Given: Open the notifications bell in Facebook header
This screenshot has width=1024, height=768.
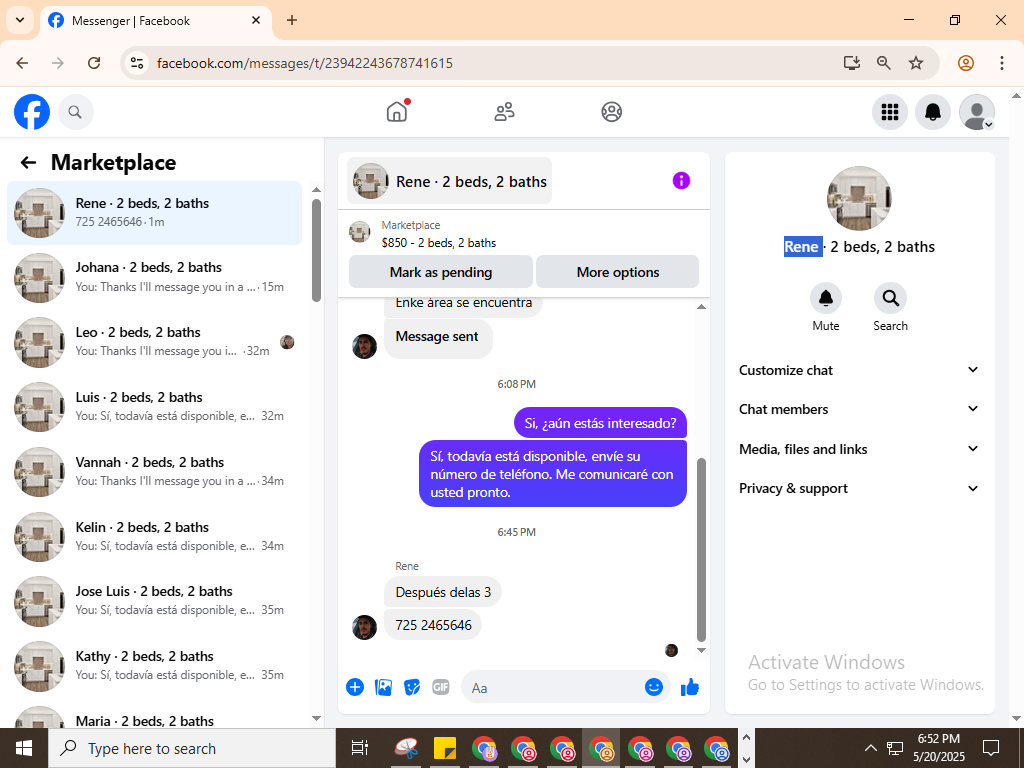Looking at the screenshot, I should click(933, 112).
